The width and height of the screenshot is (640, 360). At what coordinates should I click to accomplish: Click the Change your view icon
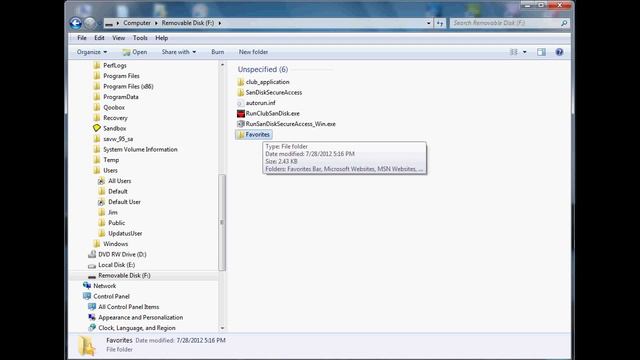click(x=513, y=52)
